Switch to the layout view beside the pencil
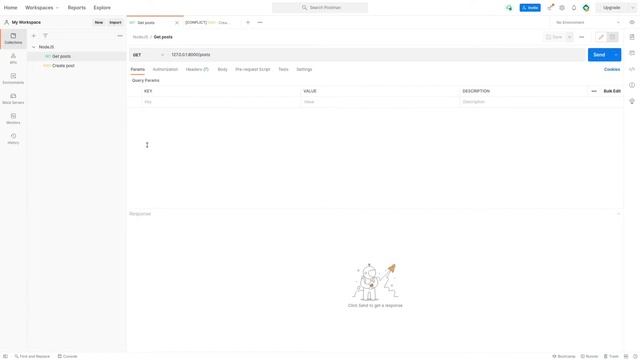The width and height of the screenshot is (640, 360). pyautogui.click(x=612, y=37)
